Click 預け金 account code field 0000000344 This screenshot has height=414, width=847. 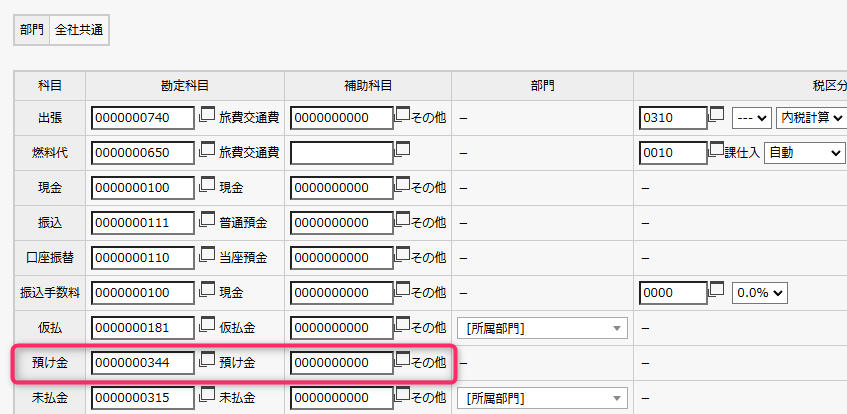(x=143, y=363)
